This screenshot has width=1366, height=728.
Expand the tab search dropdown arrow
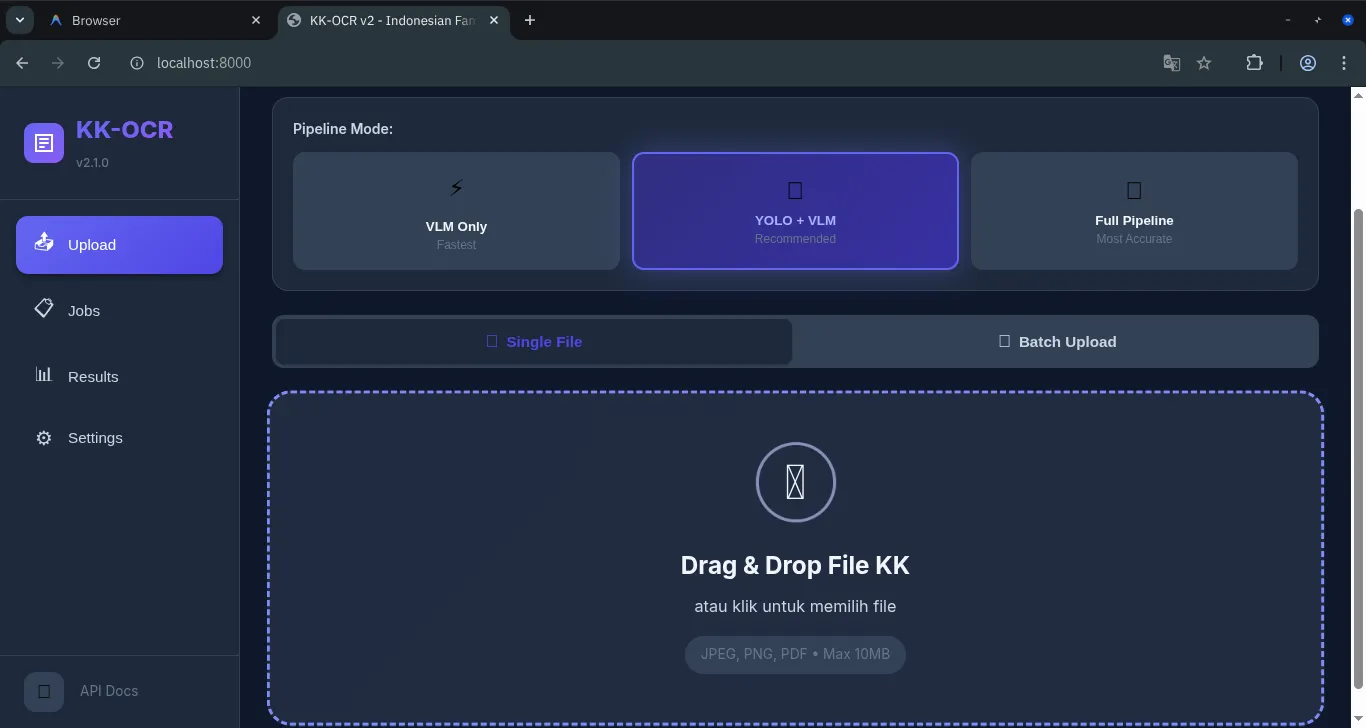pos(19,20)
